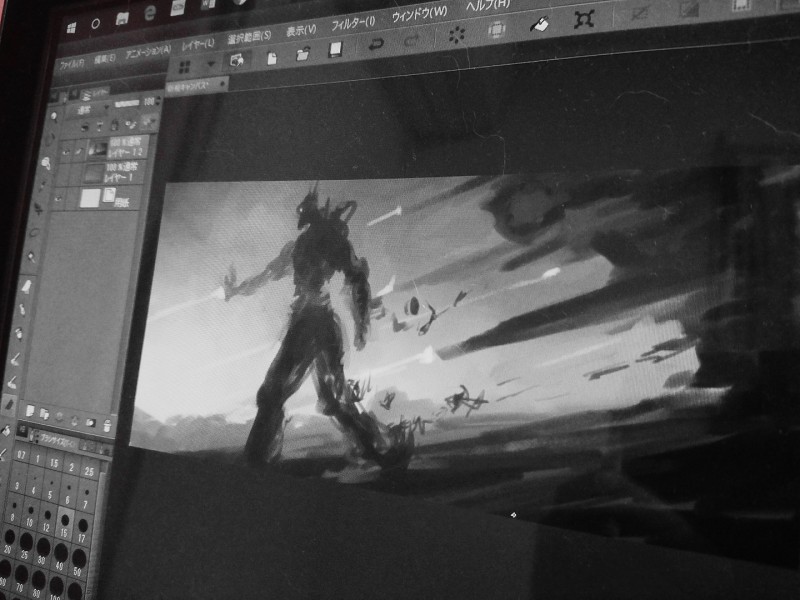The width and height of the screenshot is (800, 600).
Task: Click the new vector layer icon beside it
Action: pos(44,414)
